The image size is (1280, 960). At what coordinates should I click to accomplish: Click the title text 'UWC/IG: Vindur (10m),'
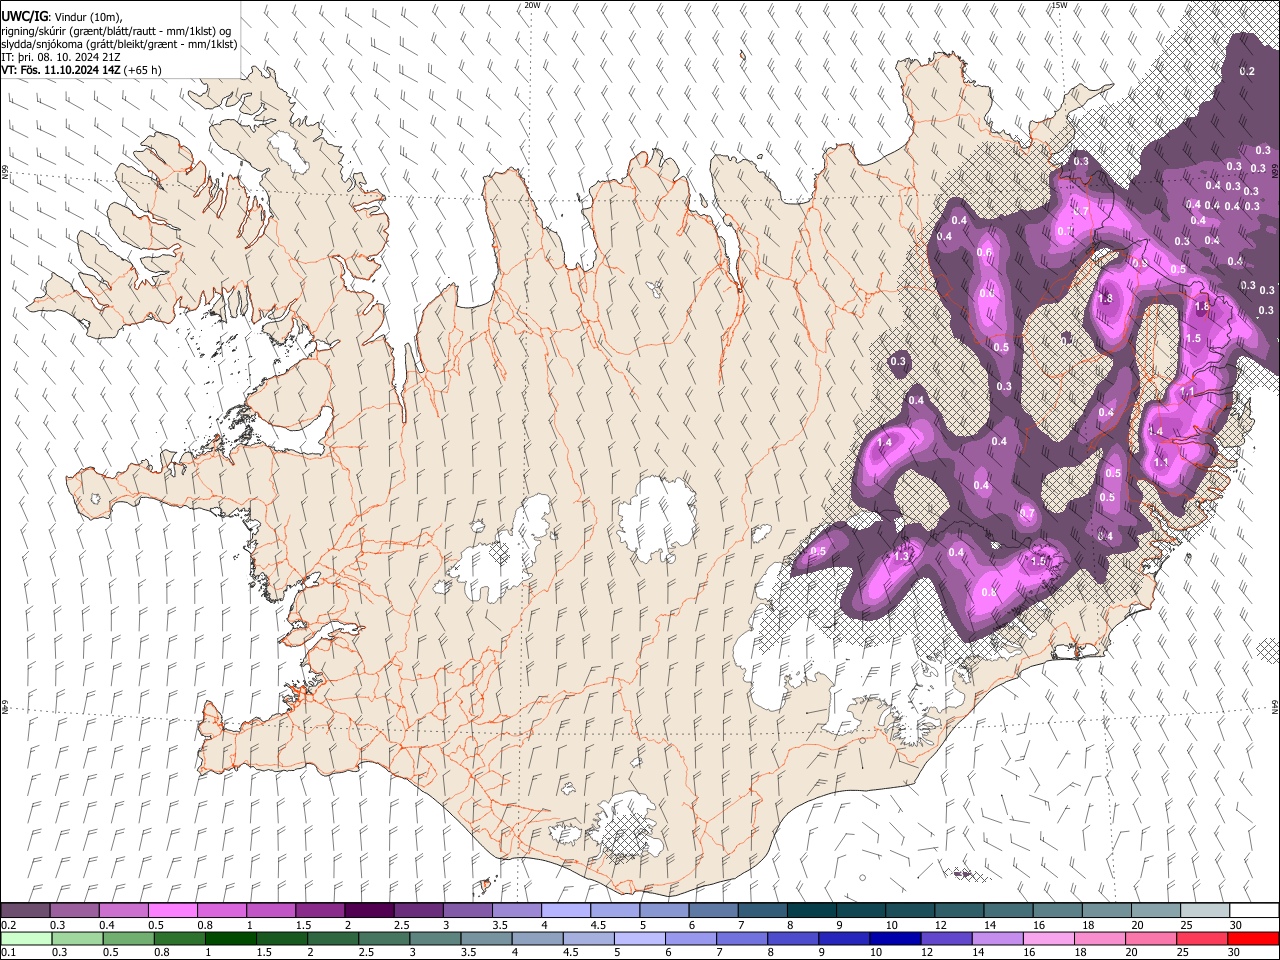(x=61, y=15)
